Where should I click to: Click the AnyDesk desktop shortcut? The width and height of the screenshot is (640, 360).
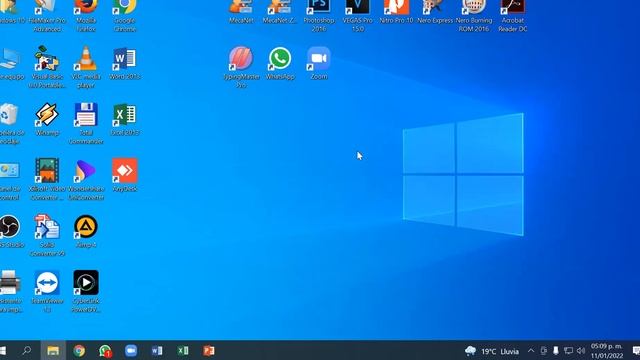coord(124,175)
